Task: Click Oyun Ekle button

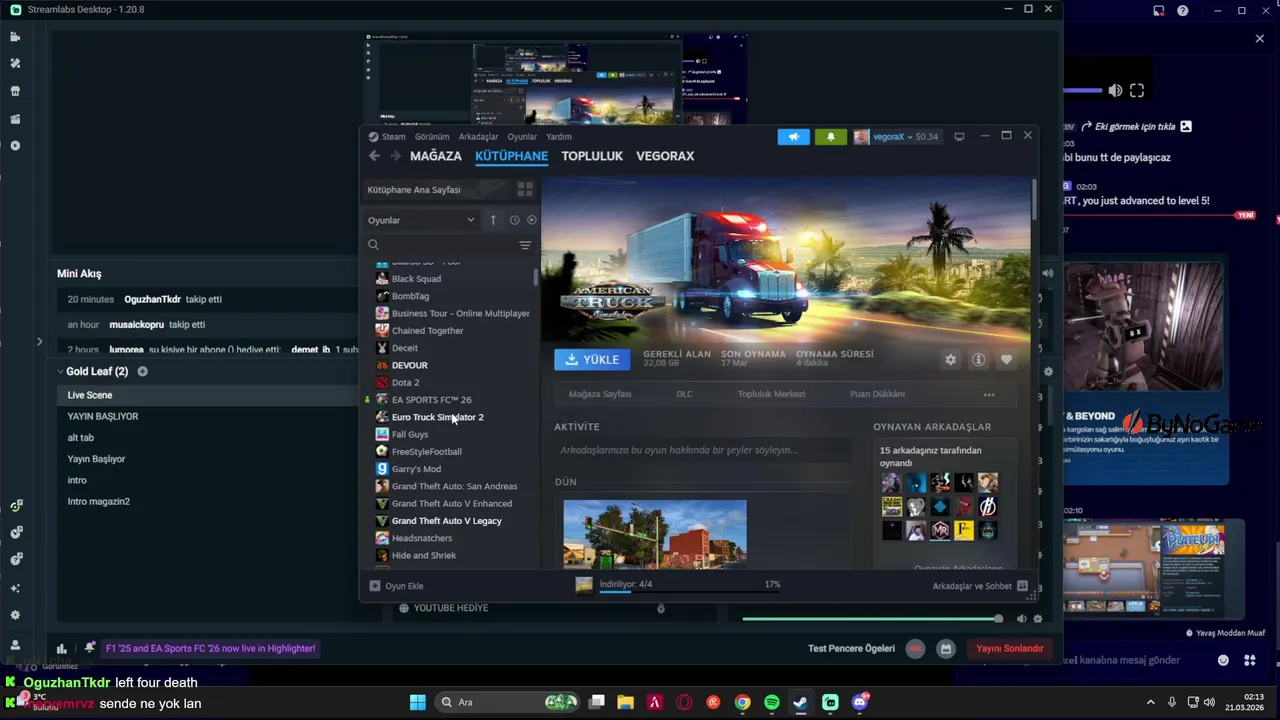Action: (397, 586)
